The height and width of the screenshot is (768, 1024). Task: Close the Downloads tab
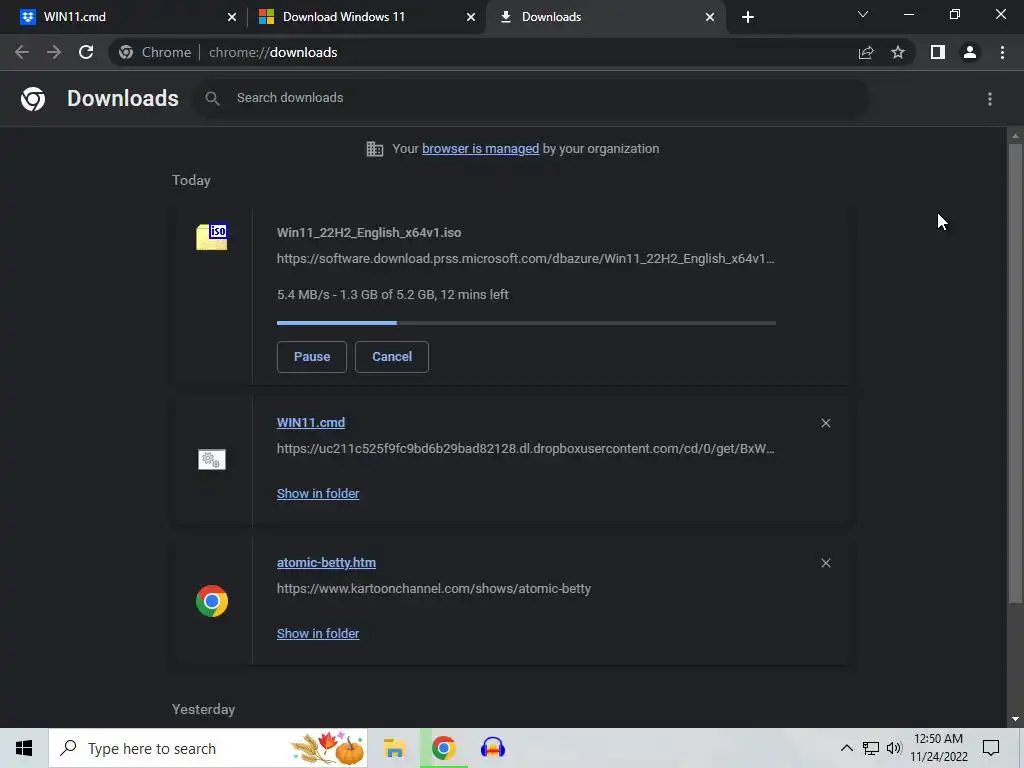710,17
